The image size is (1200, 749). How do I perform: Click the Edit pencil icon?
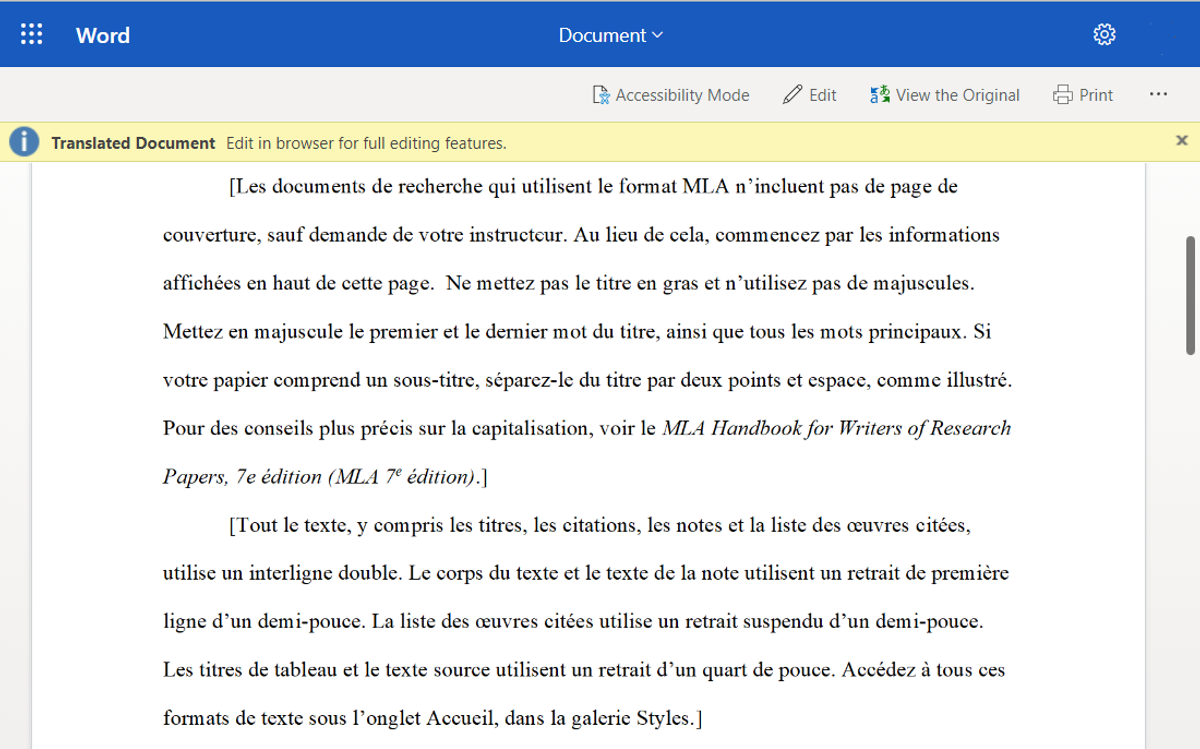(791, 94)
